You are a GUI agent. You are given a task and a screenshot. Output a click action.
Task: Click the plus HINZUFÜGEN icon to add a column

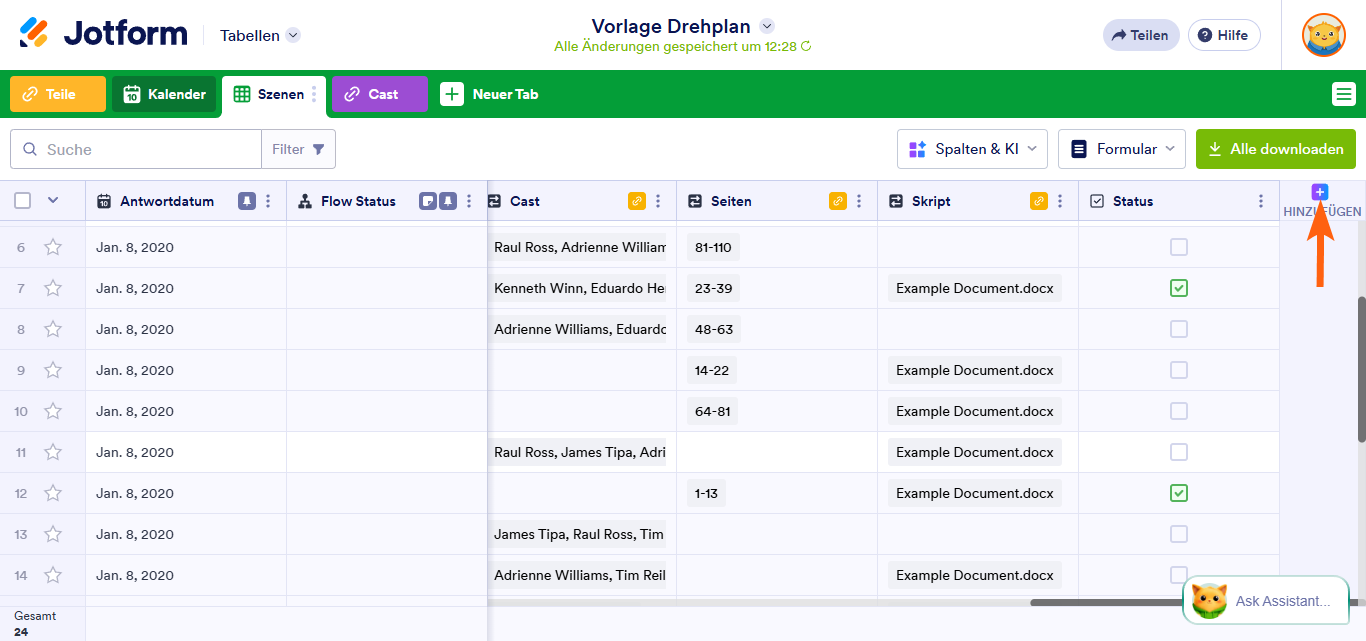pos(1320,191)
